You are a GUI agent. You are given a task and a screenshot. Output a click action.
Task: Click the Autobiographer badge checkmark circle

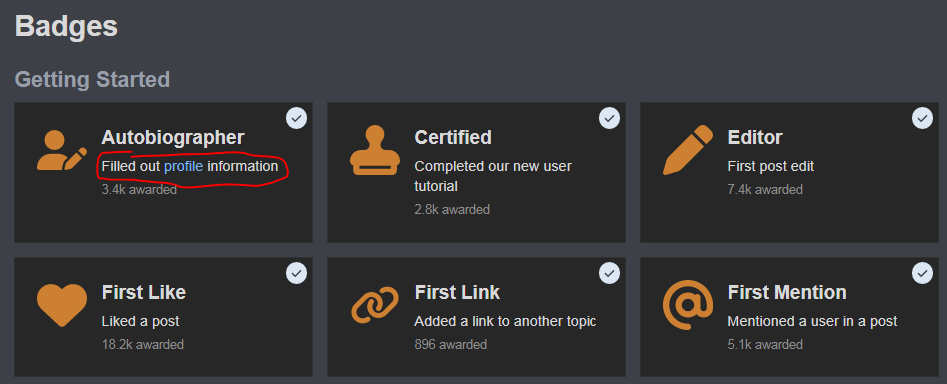point(297,118)
